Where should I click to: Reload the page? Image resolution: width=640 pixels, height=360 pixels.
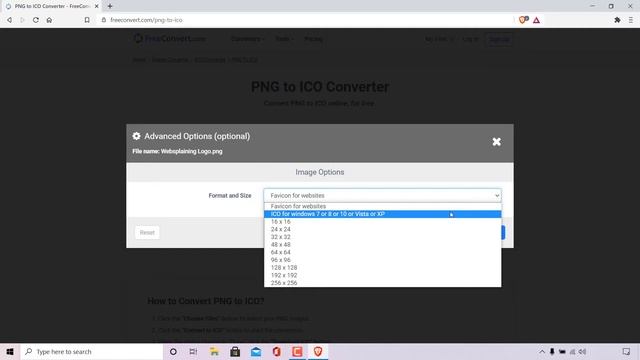(x=36, y=20)
